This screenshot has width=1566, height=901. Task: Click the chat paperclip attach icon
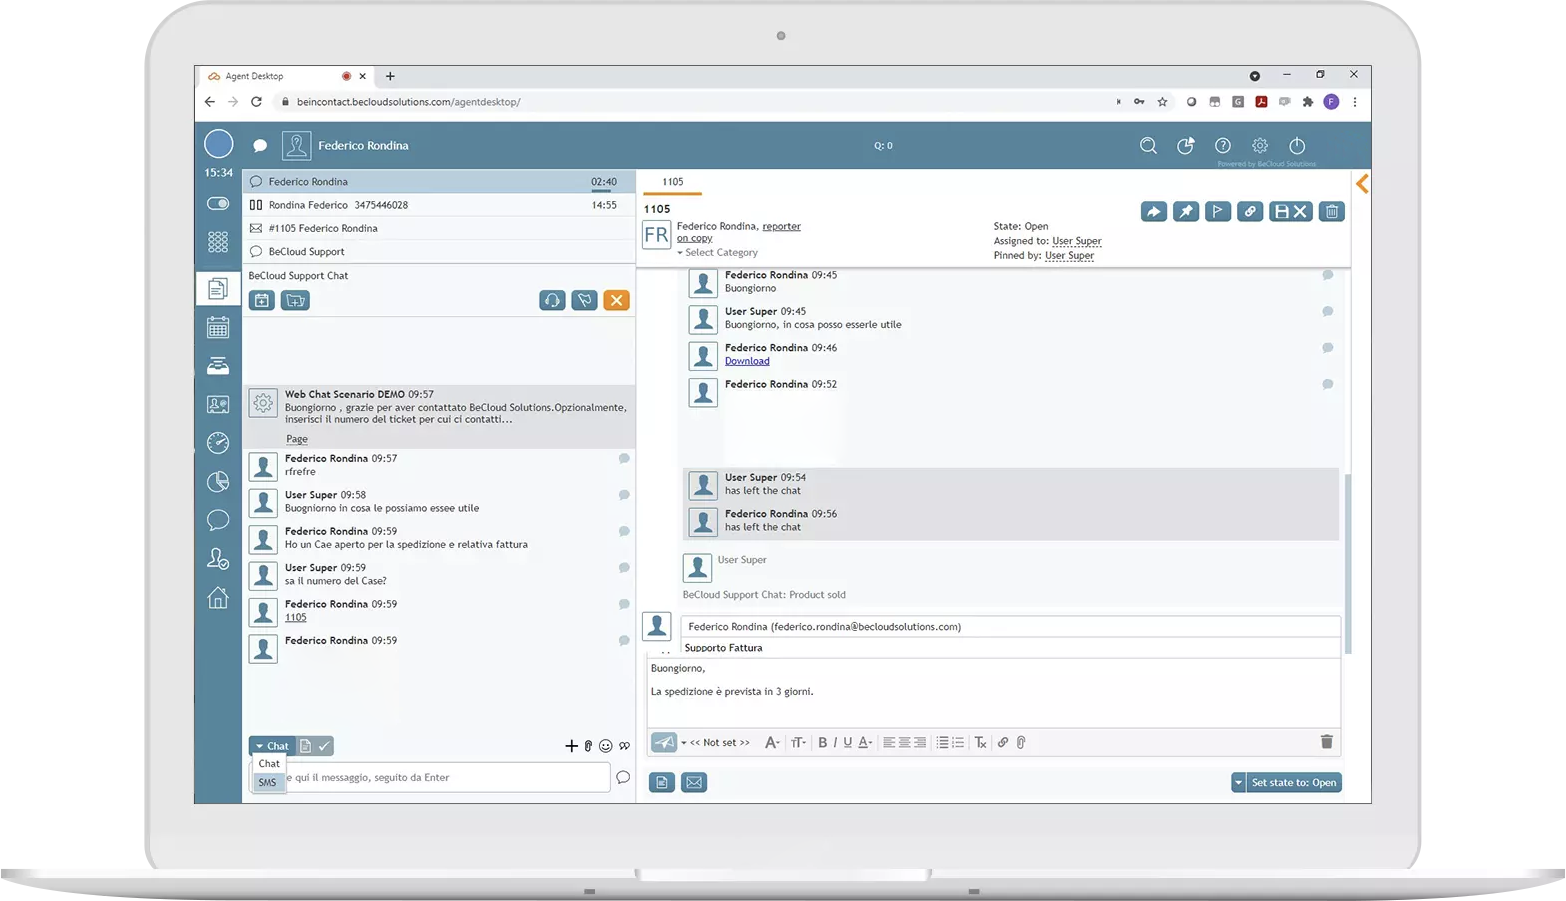tap(588, 746)
